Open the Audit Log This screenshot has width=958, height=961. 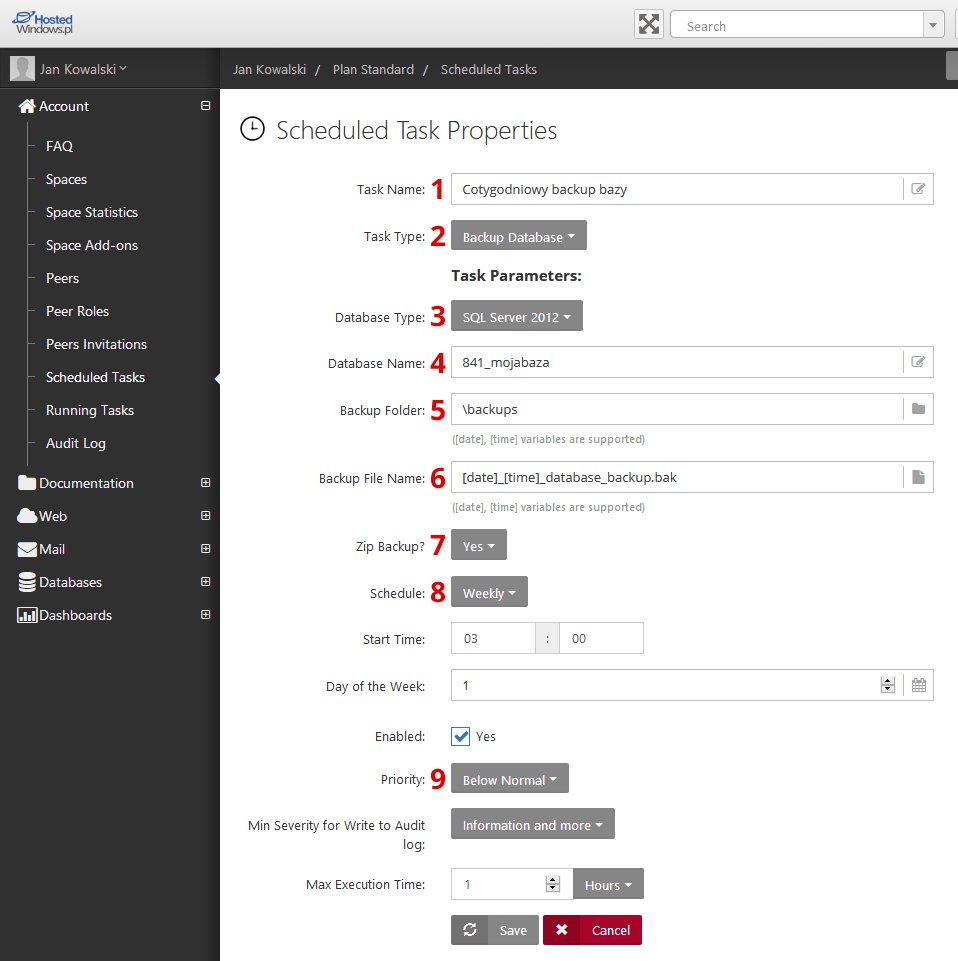75,444
